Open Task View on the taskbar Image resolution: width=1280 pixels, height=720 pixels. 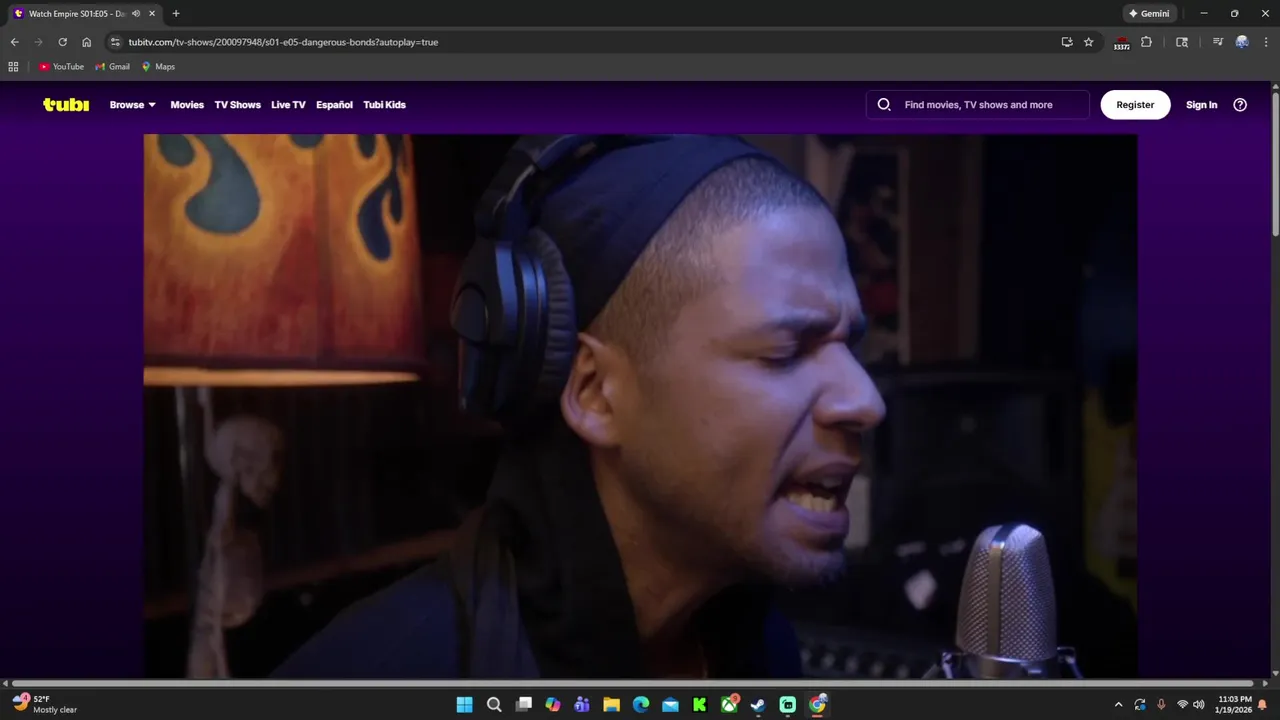(523, 705)
